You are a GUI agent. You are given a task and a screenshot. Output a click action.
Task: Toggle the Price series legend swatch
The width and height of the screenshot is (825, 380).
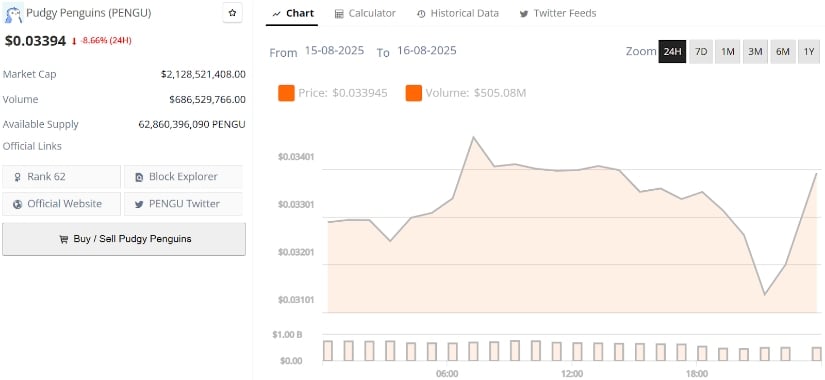[x=286, y=93]
